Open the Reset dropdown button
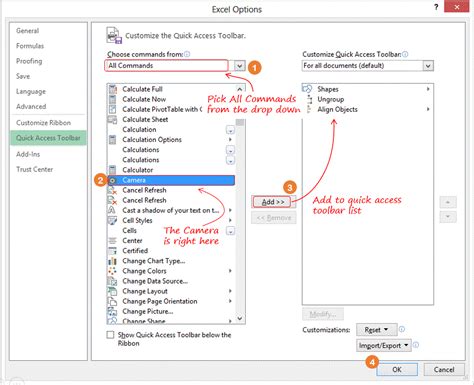 [377, 330]
